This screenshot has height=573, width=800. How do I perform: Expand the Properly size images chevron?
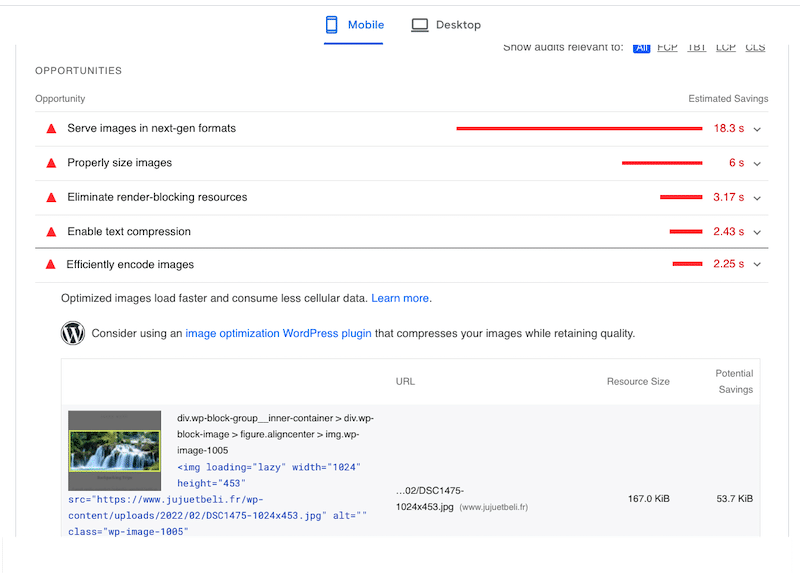[x=757, y=164]
